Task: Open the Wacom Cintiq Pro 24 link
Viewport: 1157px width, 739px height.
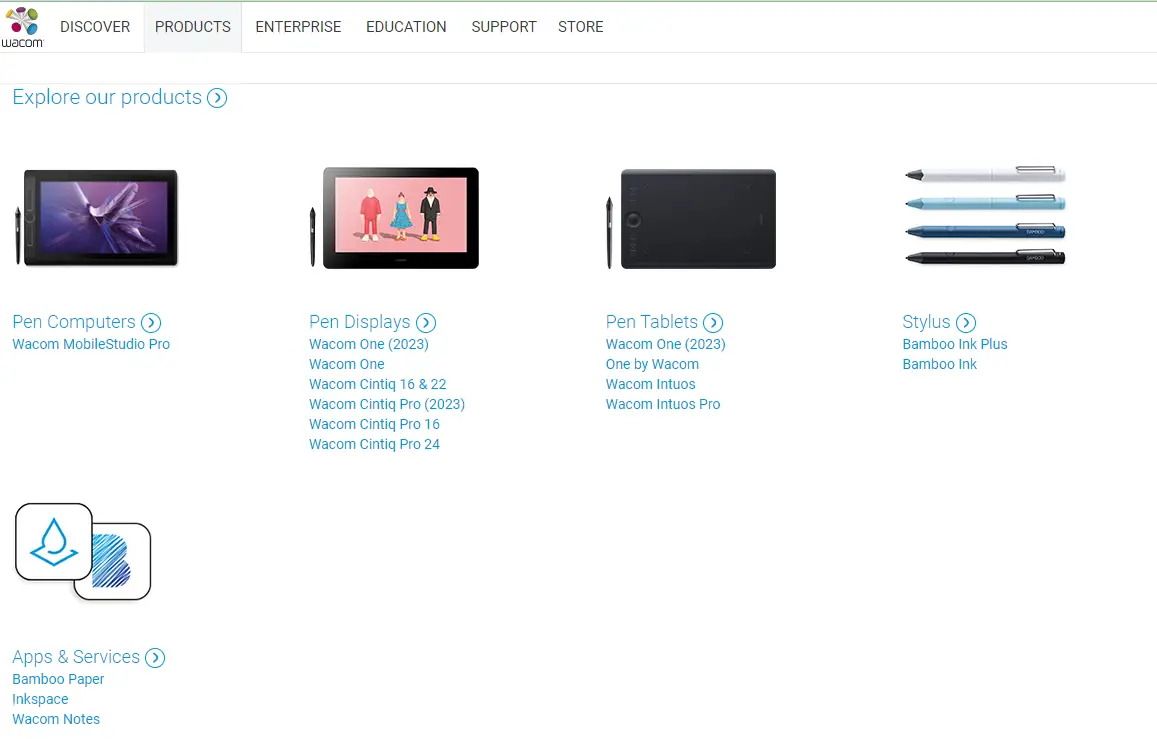Action: [x=374, y=444]
